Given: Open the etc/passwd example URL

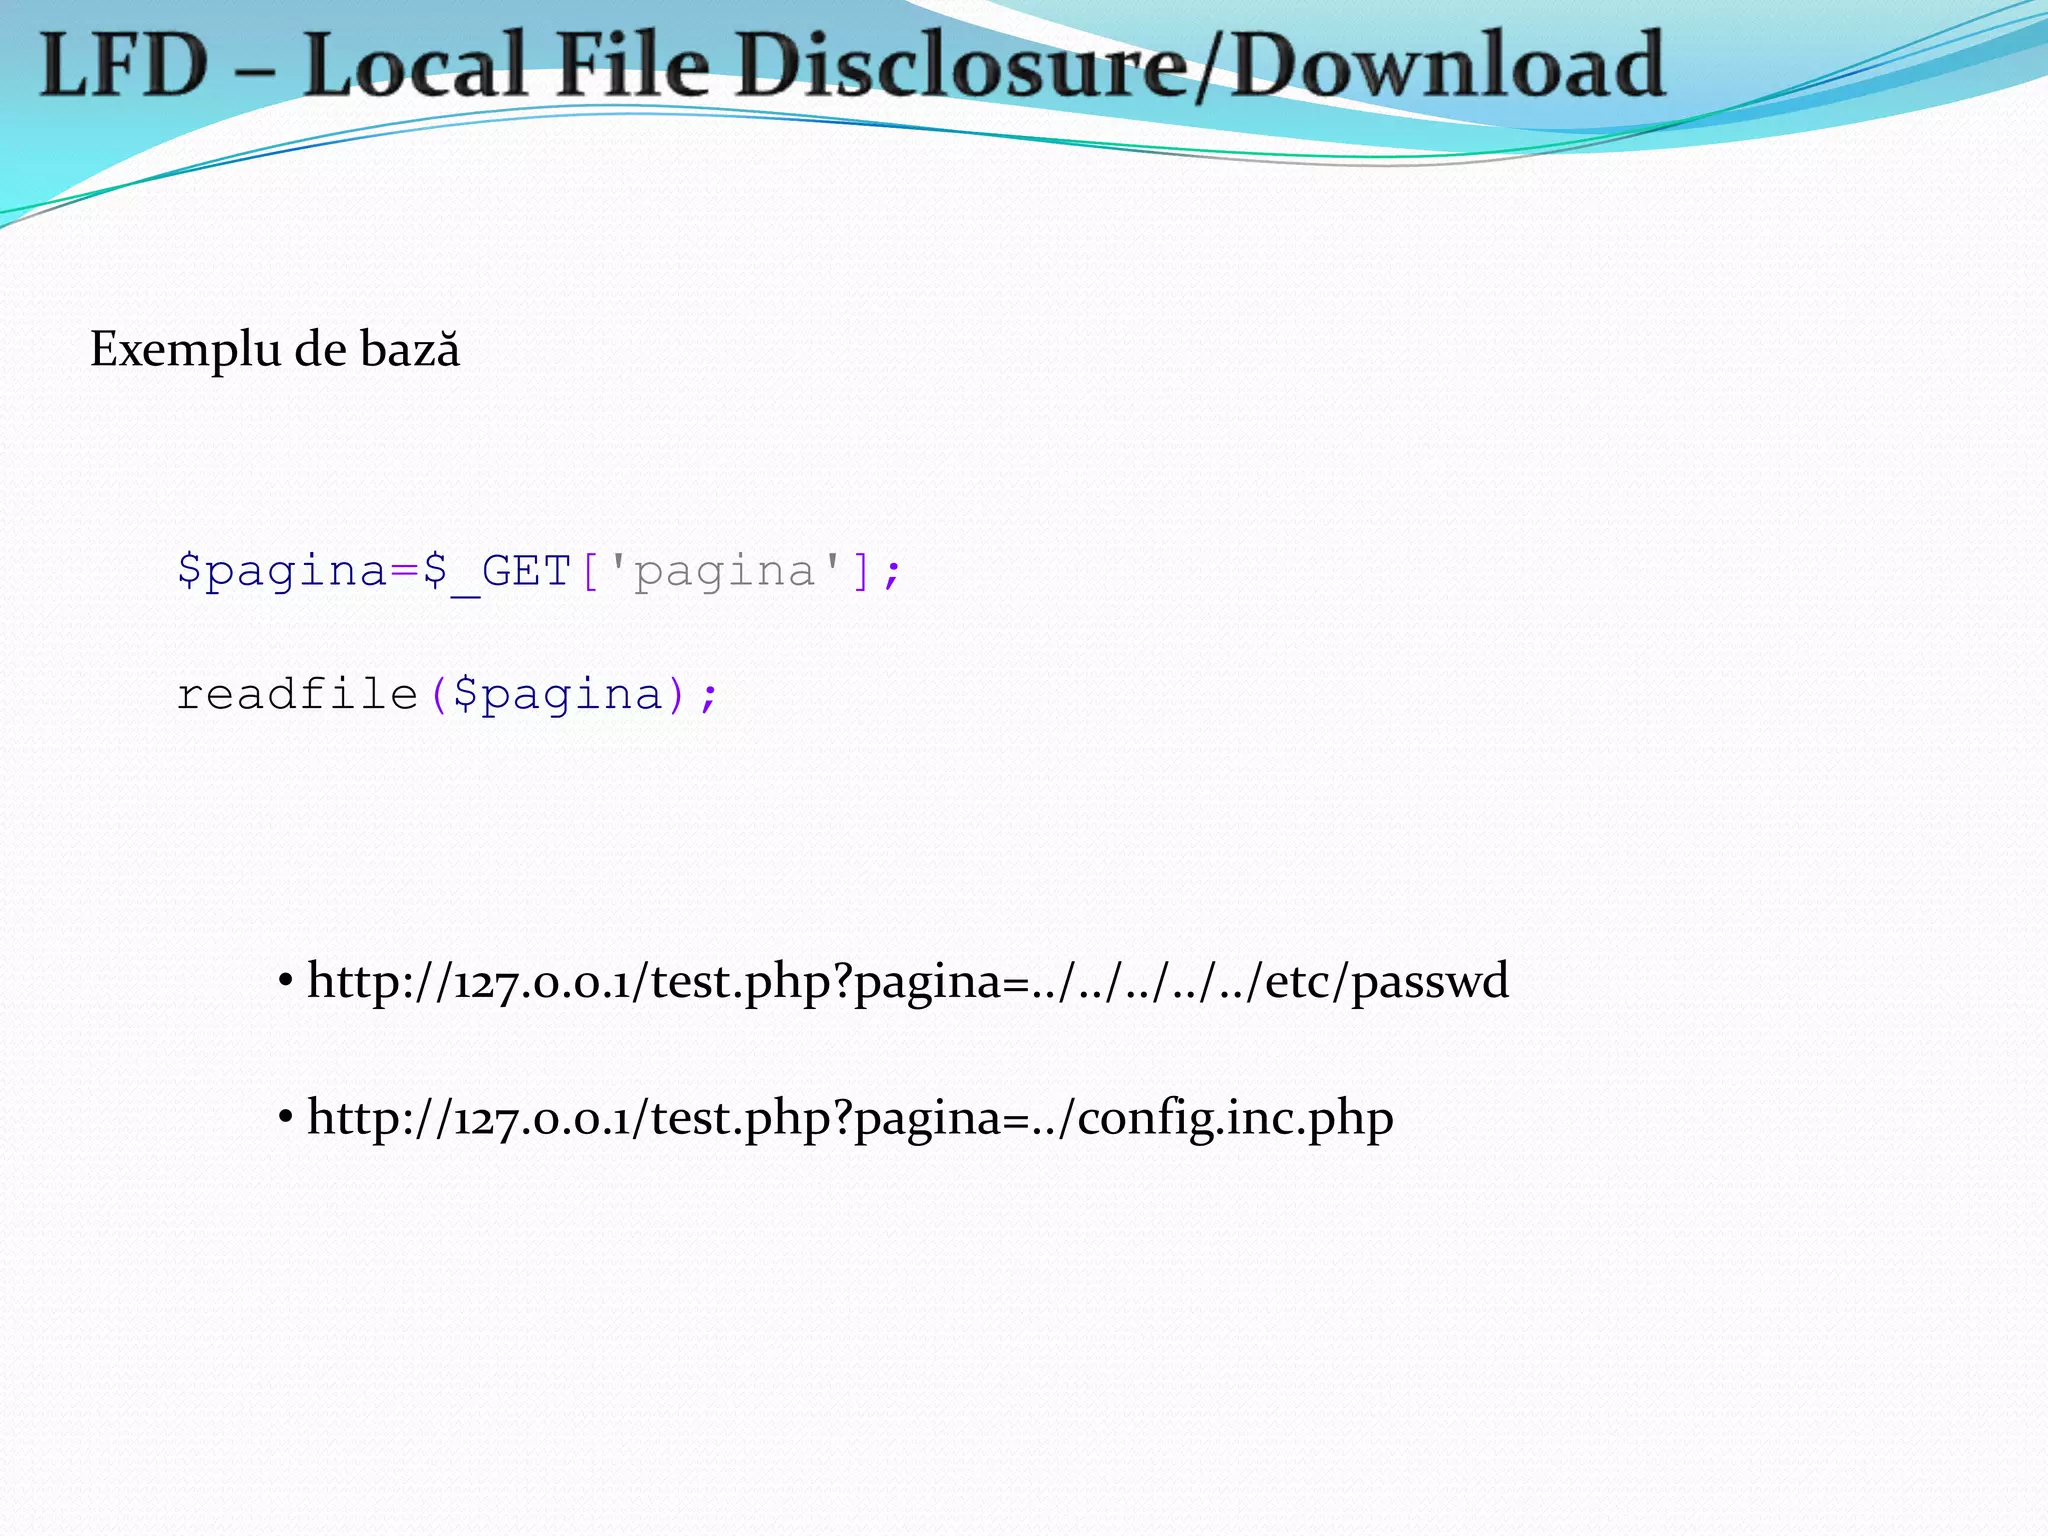Looking at the screenshot, I should pyautogui.click(x=906, y=981).
